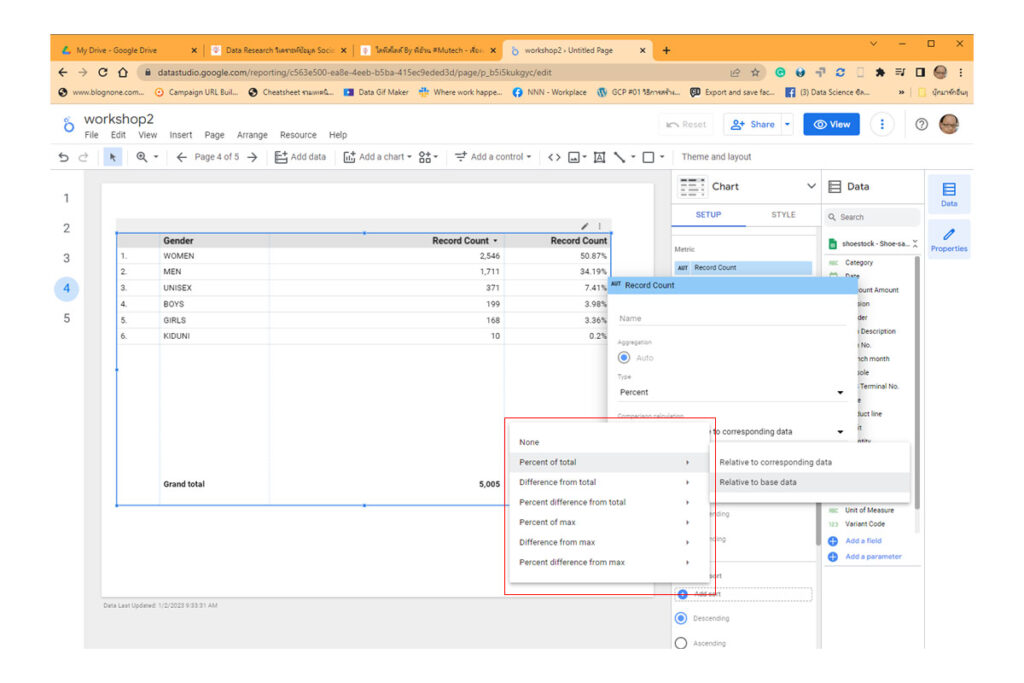The height and width of the screenshot is (683, 1024).
Task: Open the Data Gif Maker bookmark
Action: pos(376,93)
